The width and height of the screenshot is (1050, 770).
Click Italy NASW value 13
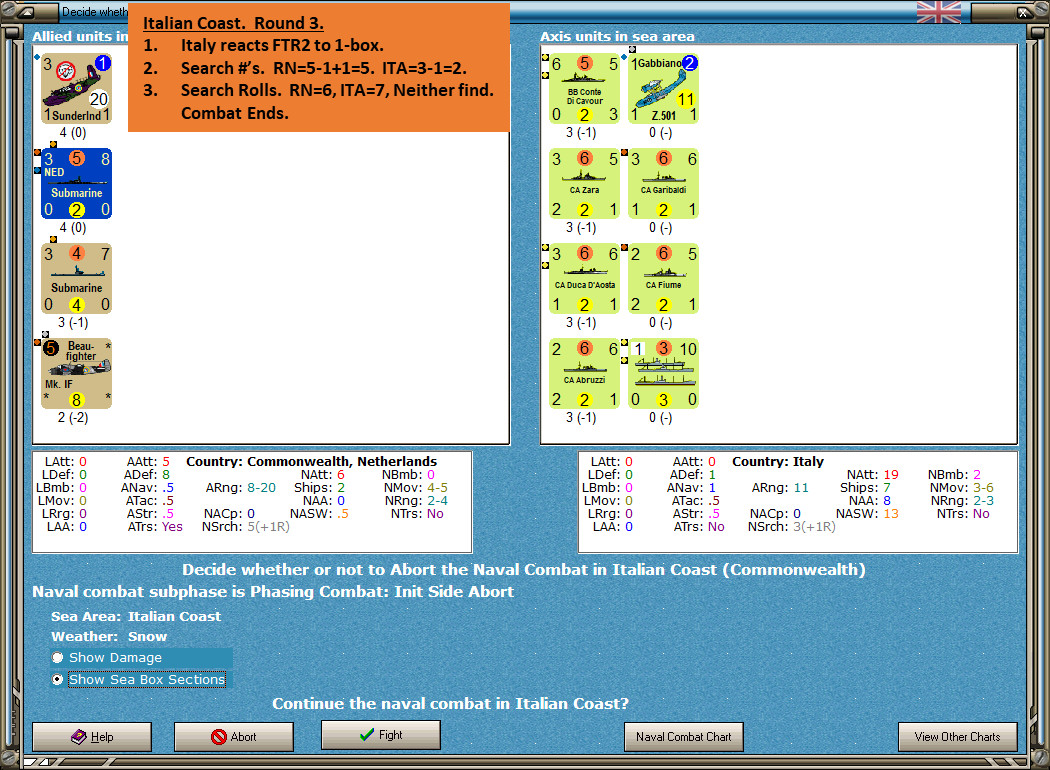(891, 514)
